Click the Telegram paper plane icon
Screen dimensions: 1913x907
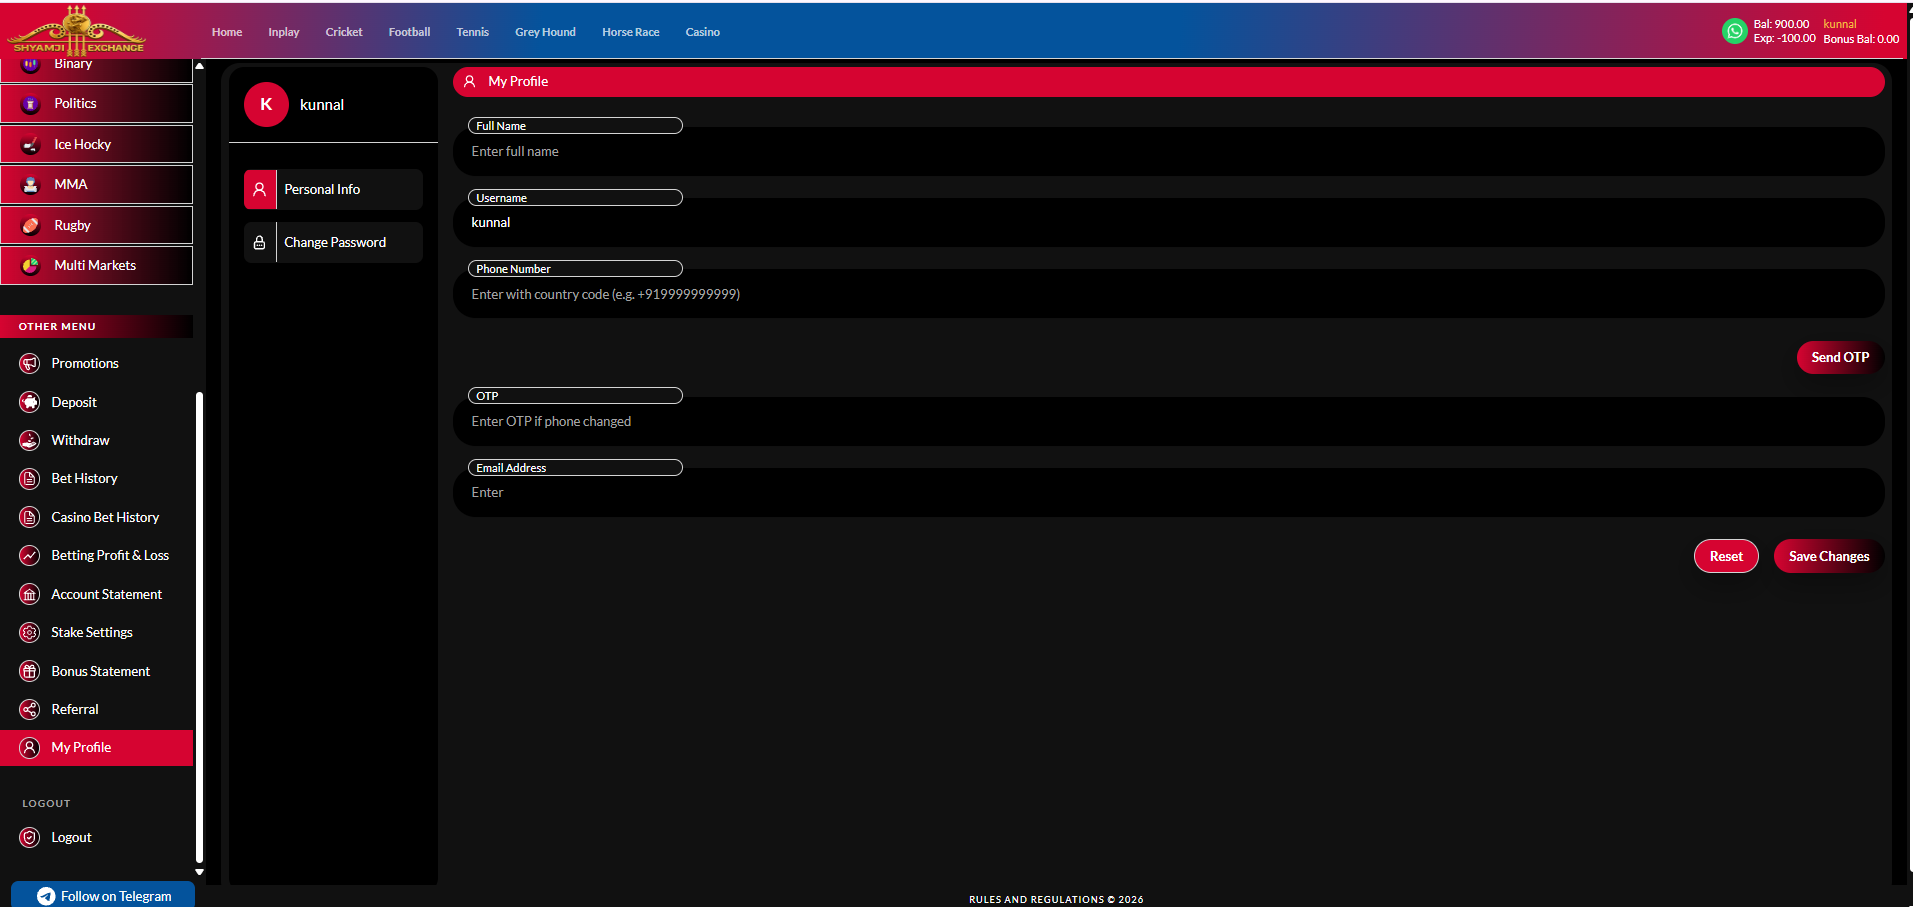(46, 896)
